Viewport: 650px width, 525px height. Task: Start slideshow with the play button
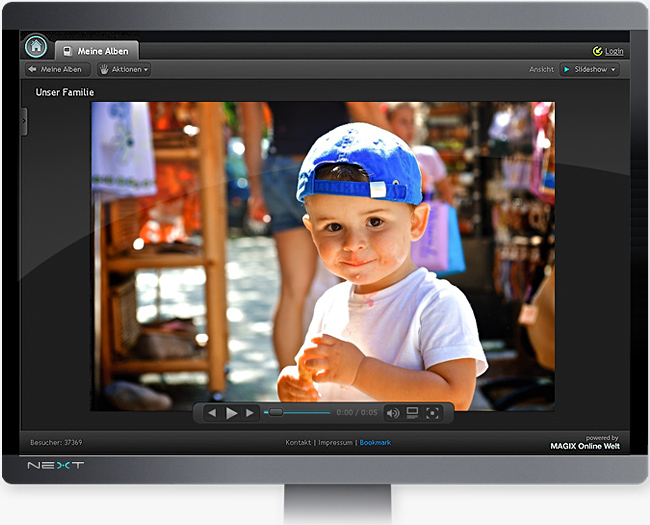tap(231, 413)
